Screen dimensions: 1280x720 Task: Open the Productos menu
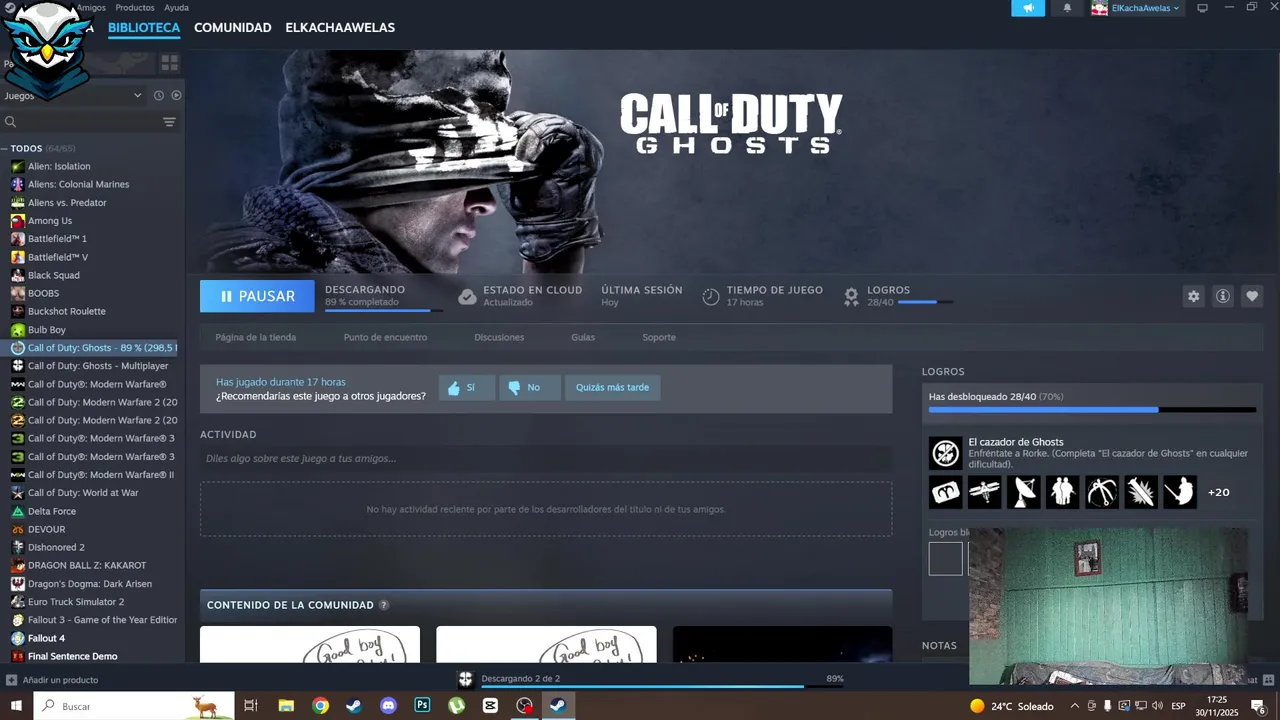coord(135,8)
